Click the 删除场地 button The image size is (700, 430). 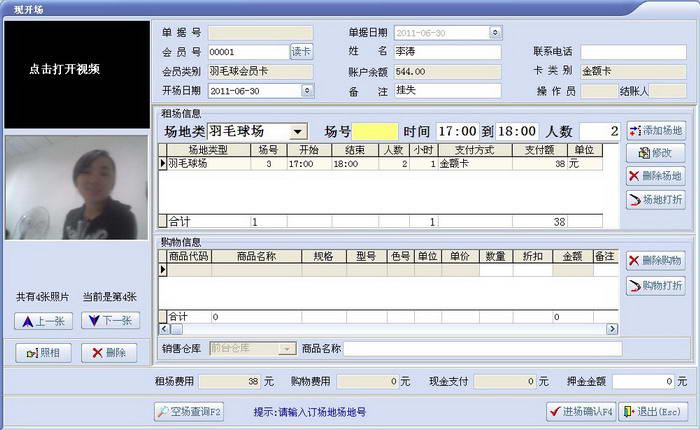[x=656, y=176]
